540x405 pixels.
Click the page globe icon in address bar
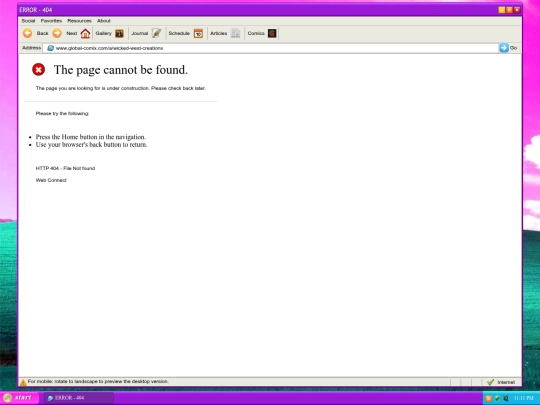pos(50,48)
